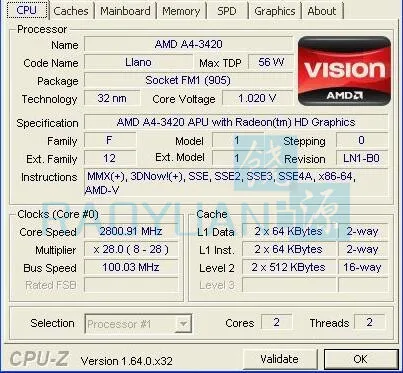Switch to the Memory tab
403x373 pixels.
(181, 11)
